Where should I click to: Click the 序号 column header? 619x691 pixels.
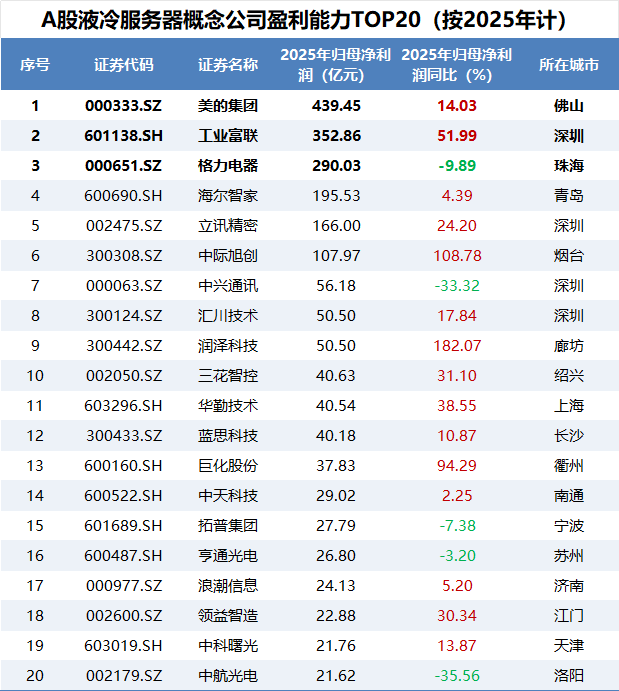point(35,65)
